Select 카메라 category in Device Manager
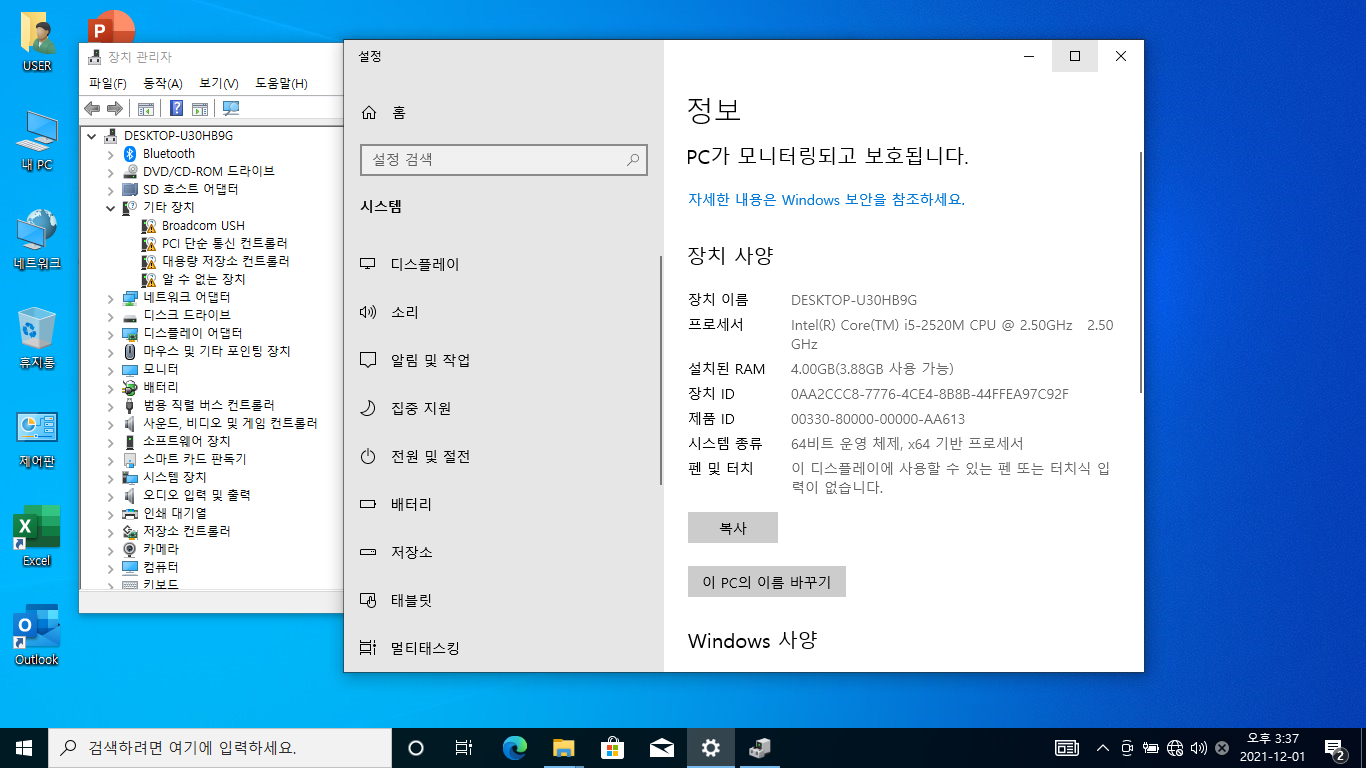 (150, 549)
